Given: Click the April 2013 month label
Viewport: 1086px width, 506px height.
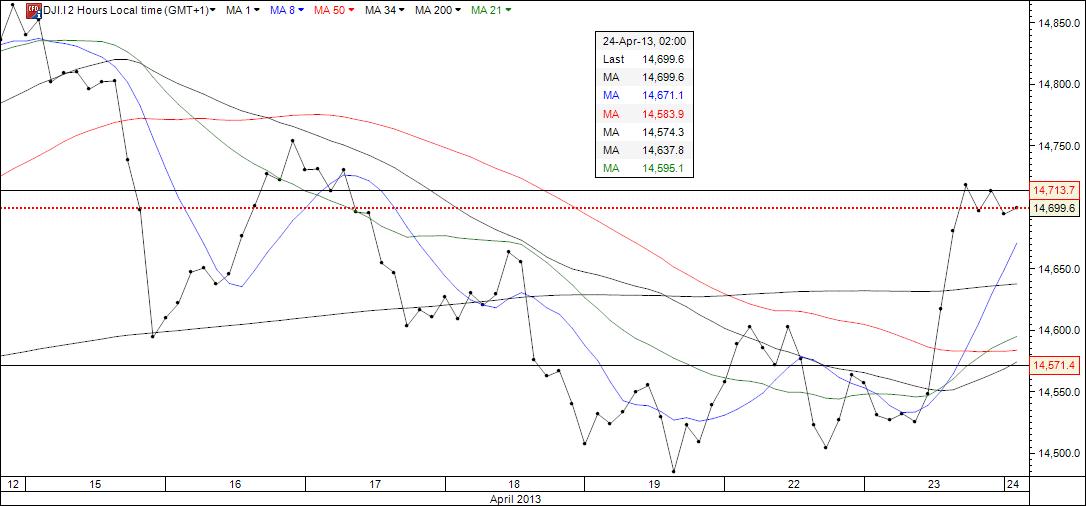Looking at the screenshot, I should (514, 498).
